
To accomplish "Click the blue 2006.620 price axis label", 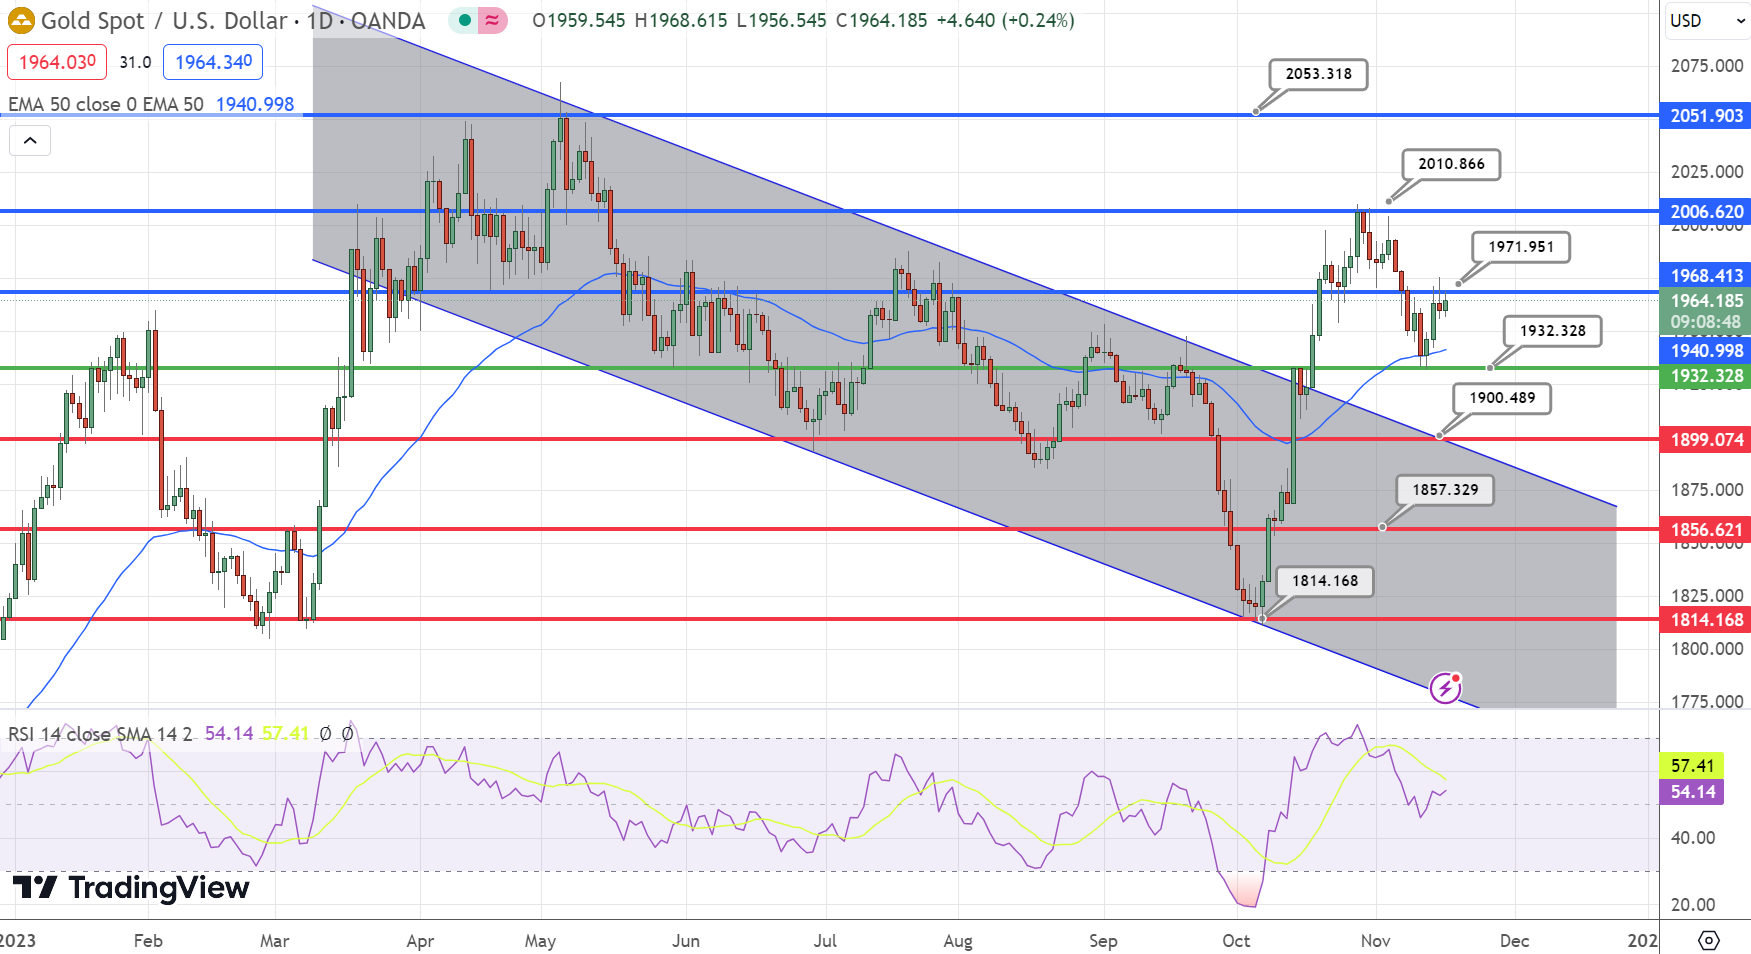I will 1705,212.
